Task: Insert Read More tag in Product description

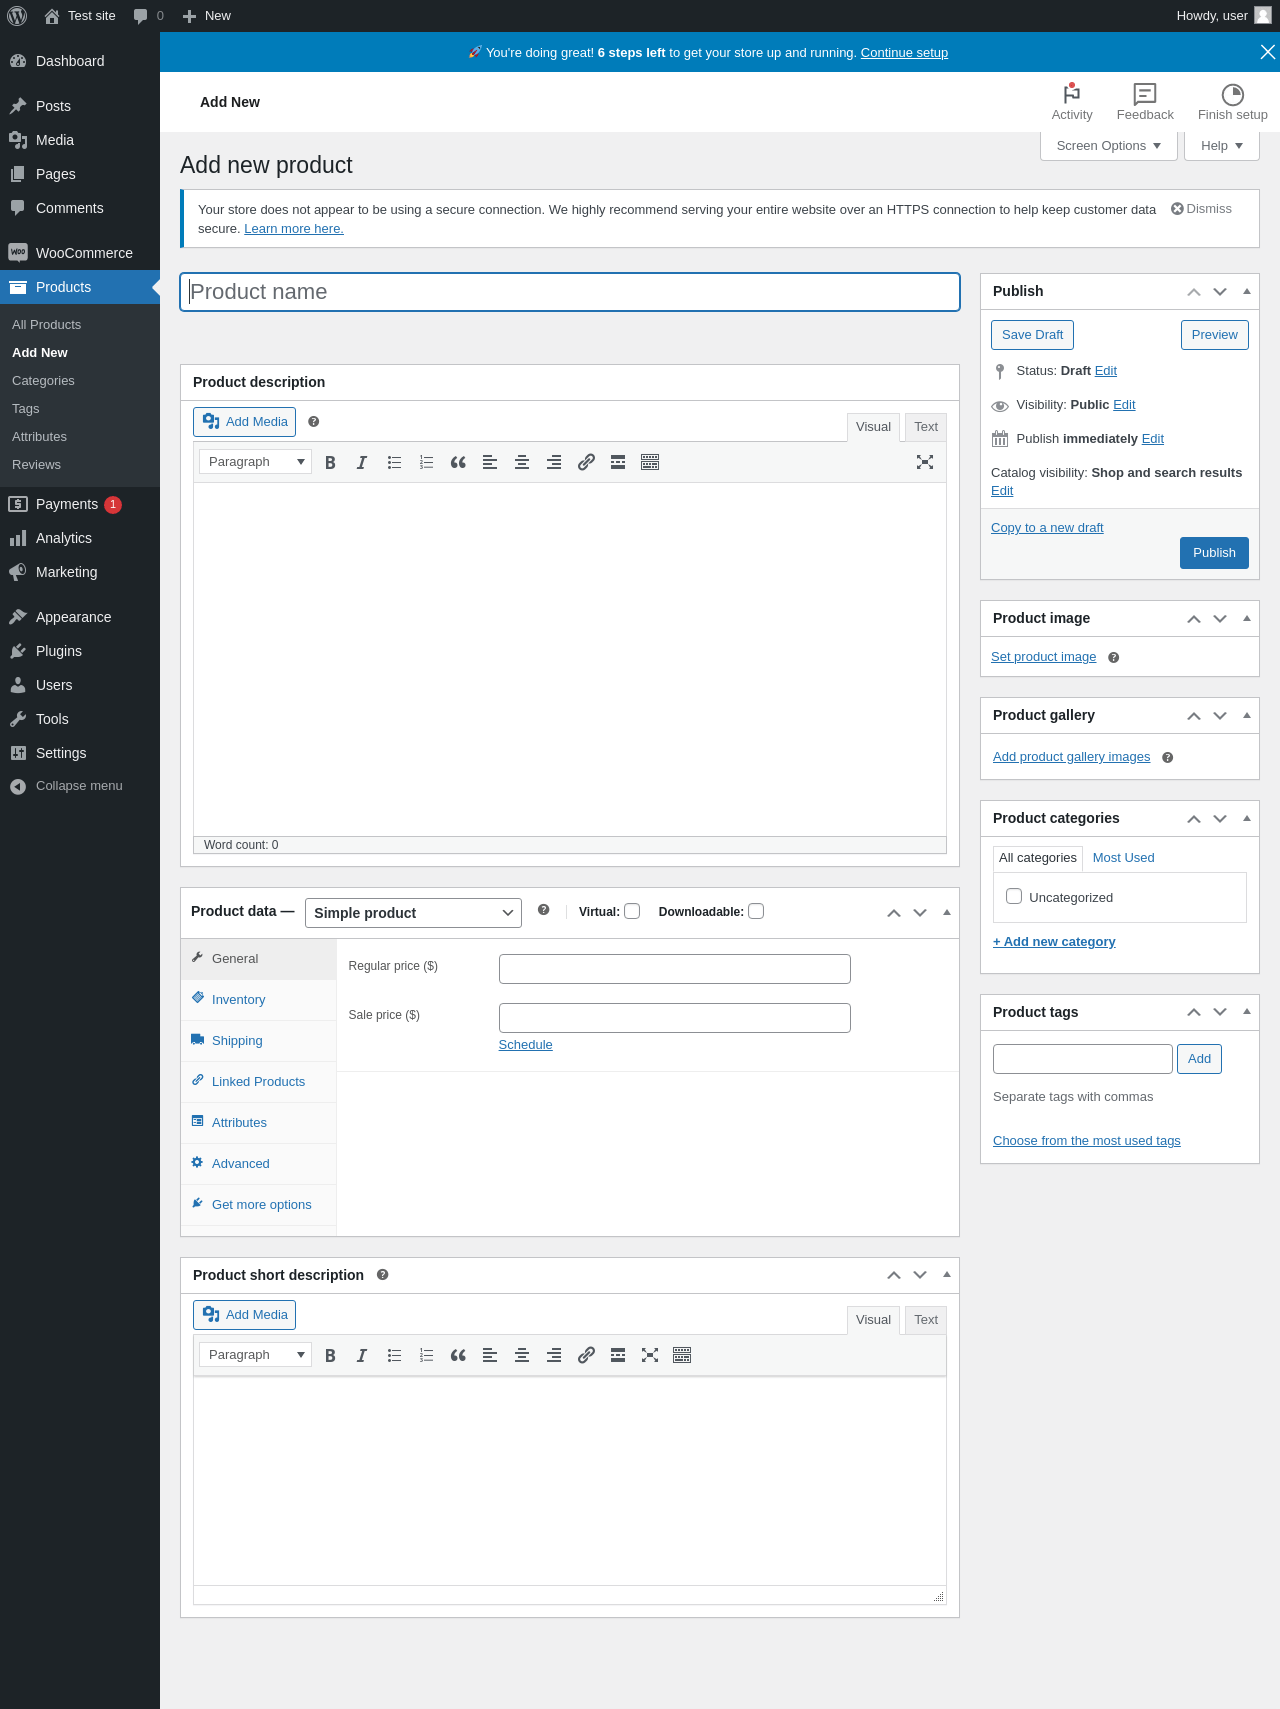Action: 618,462
